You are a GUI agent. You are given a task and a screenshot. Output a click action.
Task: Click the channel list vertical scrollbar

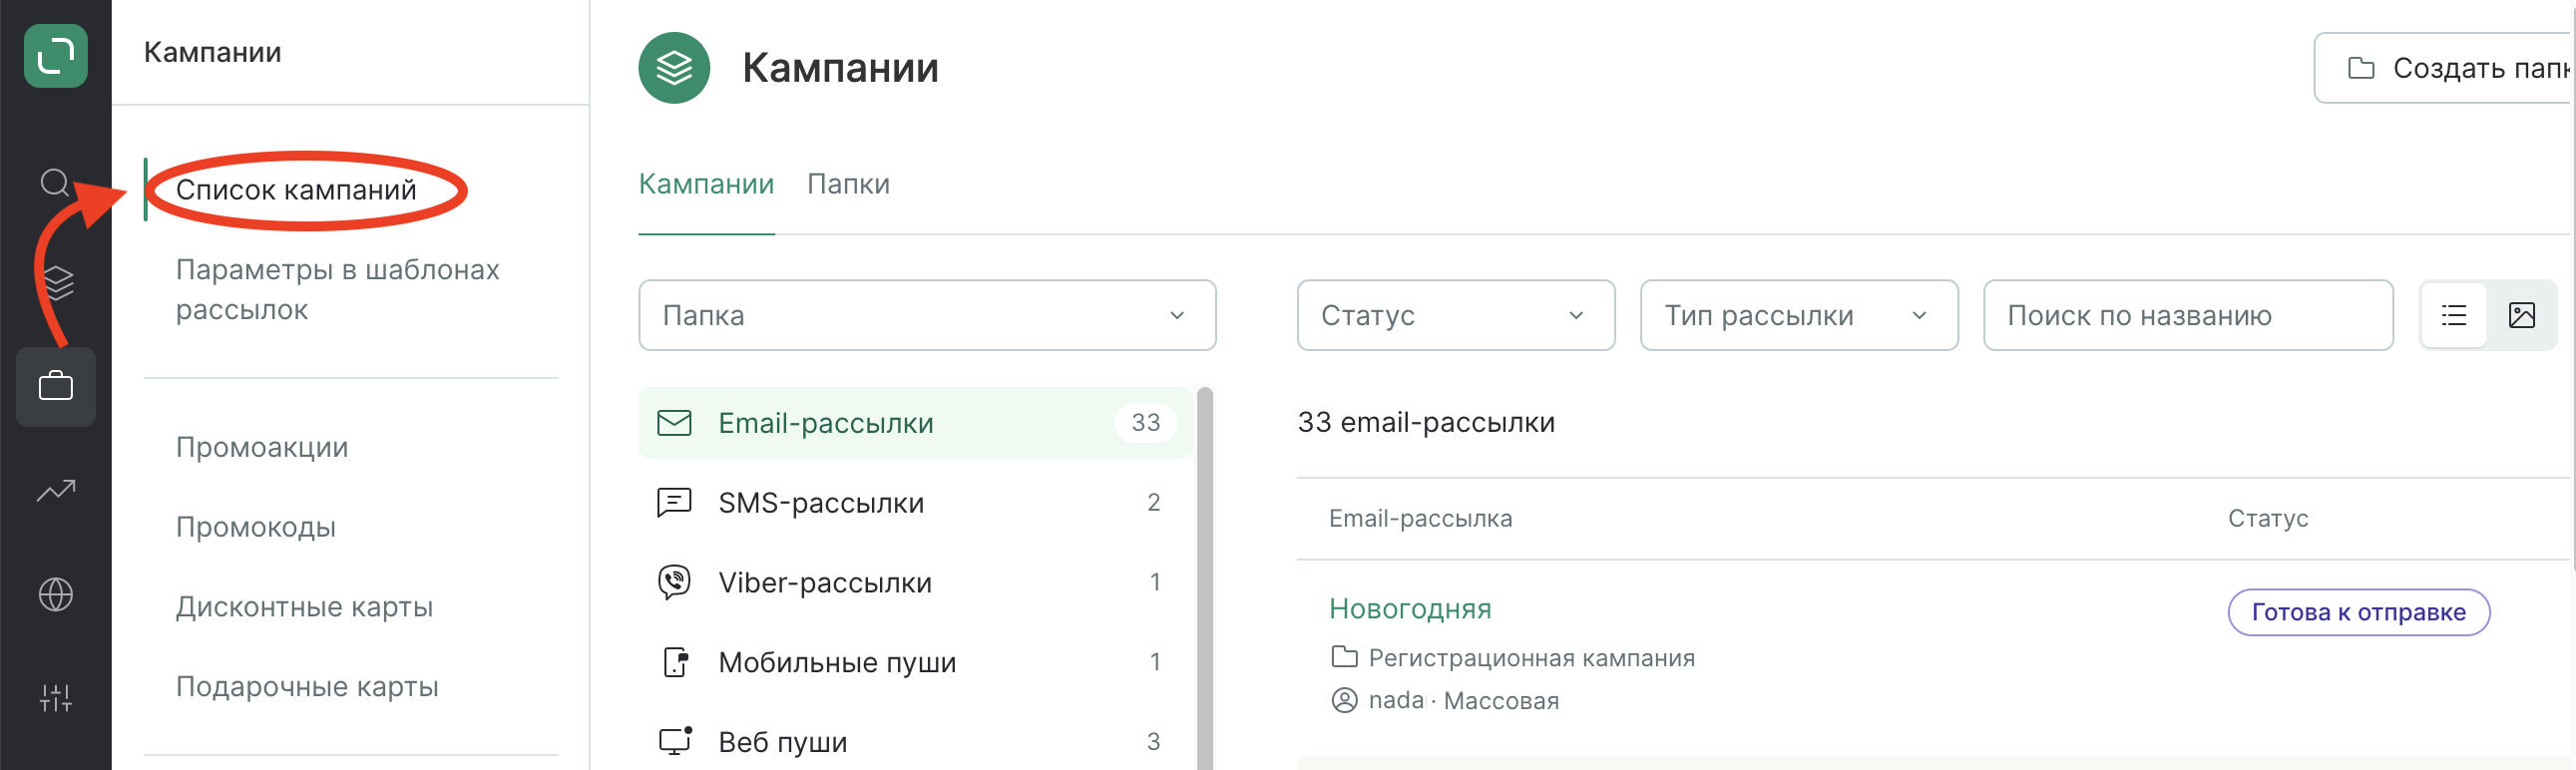coord(1205,578)
